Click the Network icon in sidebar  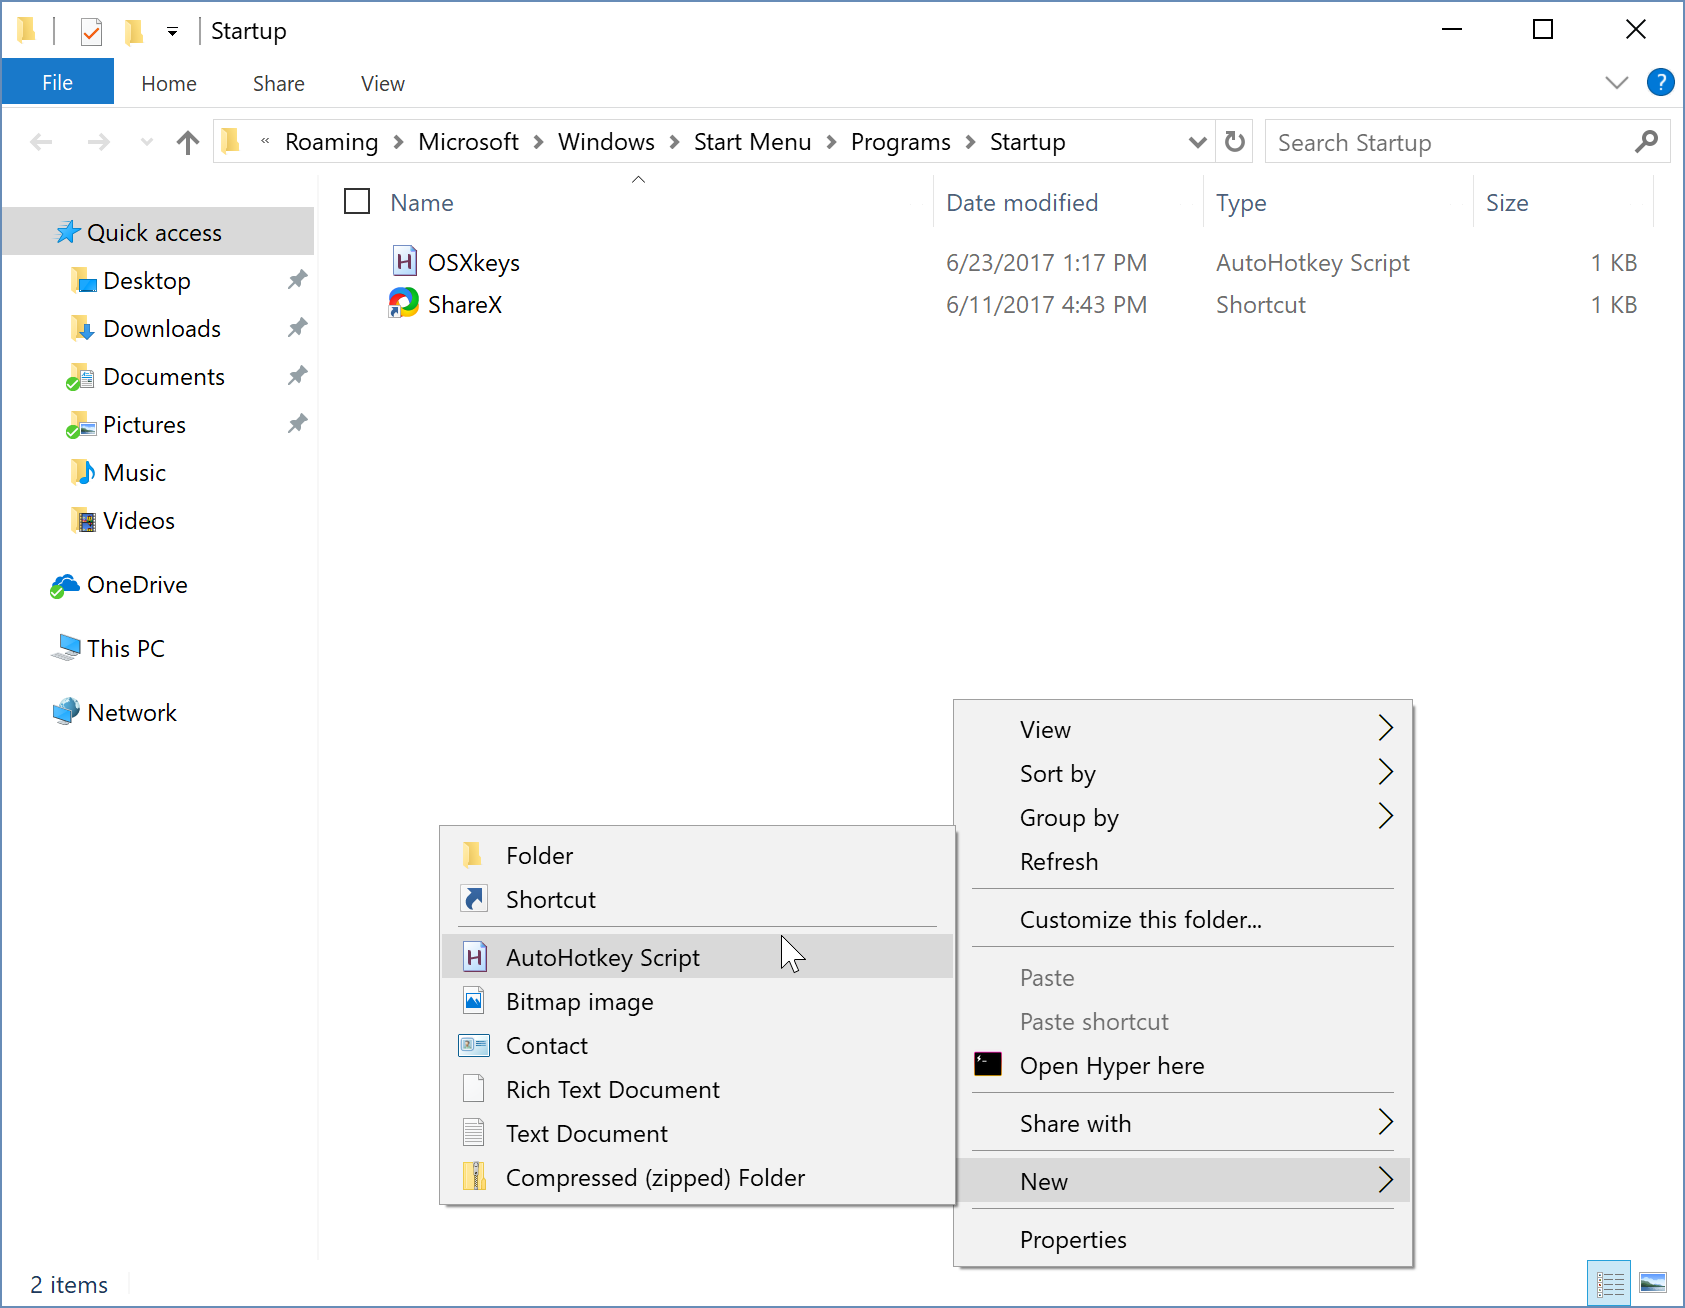[x=66, y=711]
